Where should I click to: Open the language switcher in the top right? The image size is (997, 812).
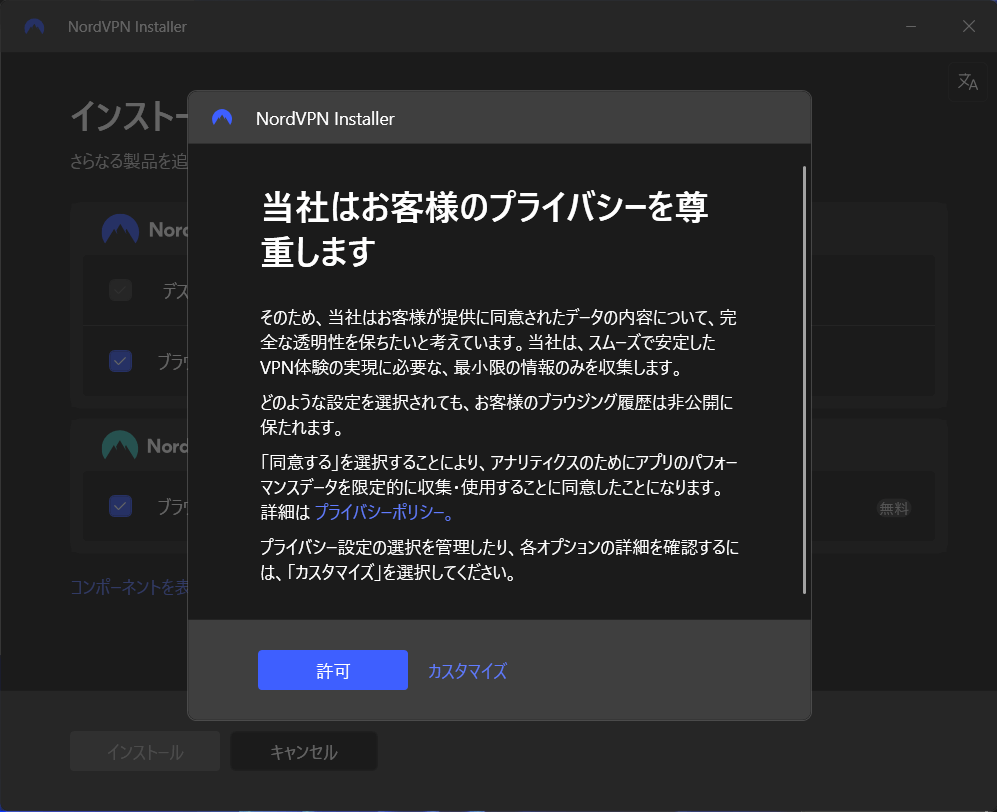[966, 81]
